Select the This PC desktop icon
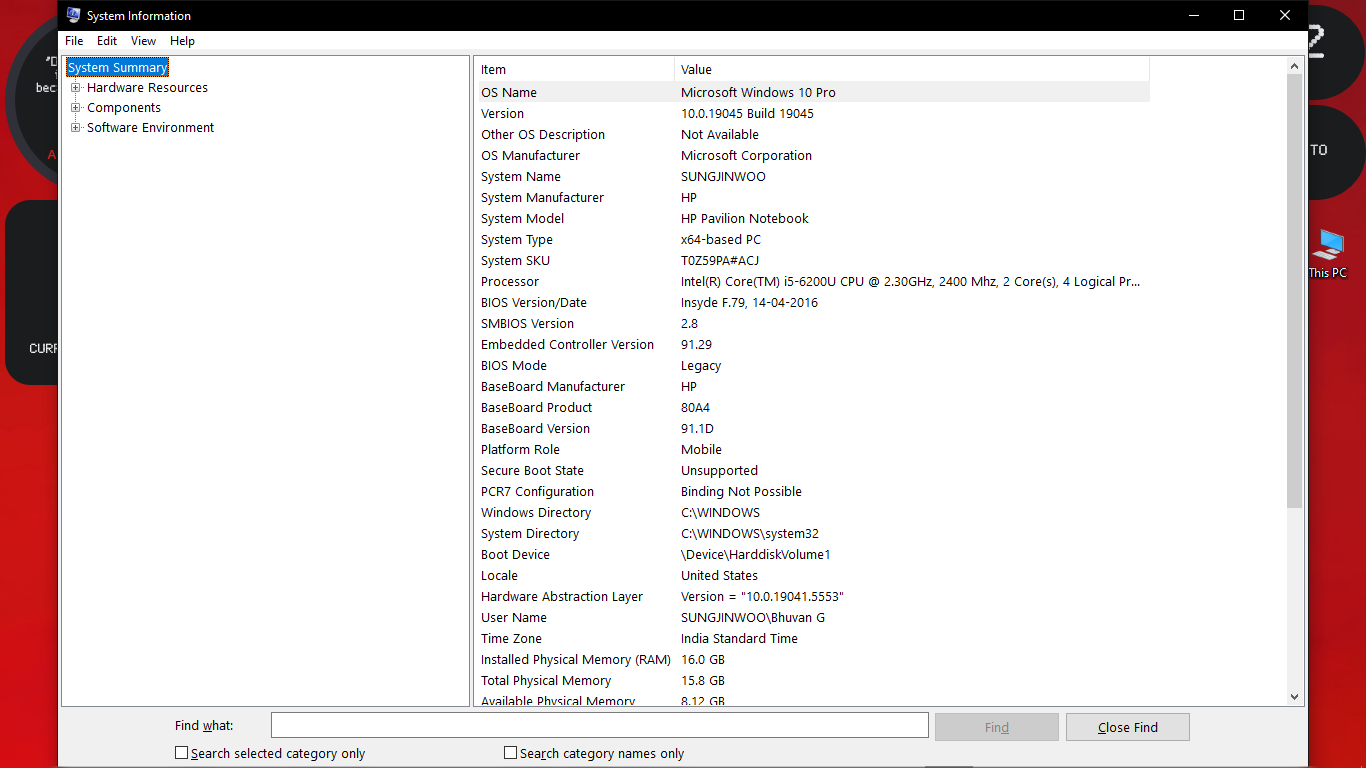This screenshot has height=768, width=1366. point(1328,254)
